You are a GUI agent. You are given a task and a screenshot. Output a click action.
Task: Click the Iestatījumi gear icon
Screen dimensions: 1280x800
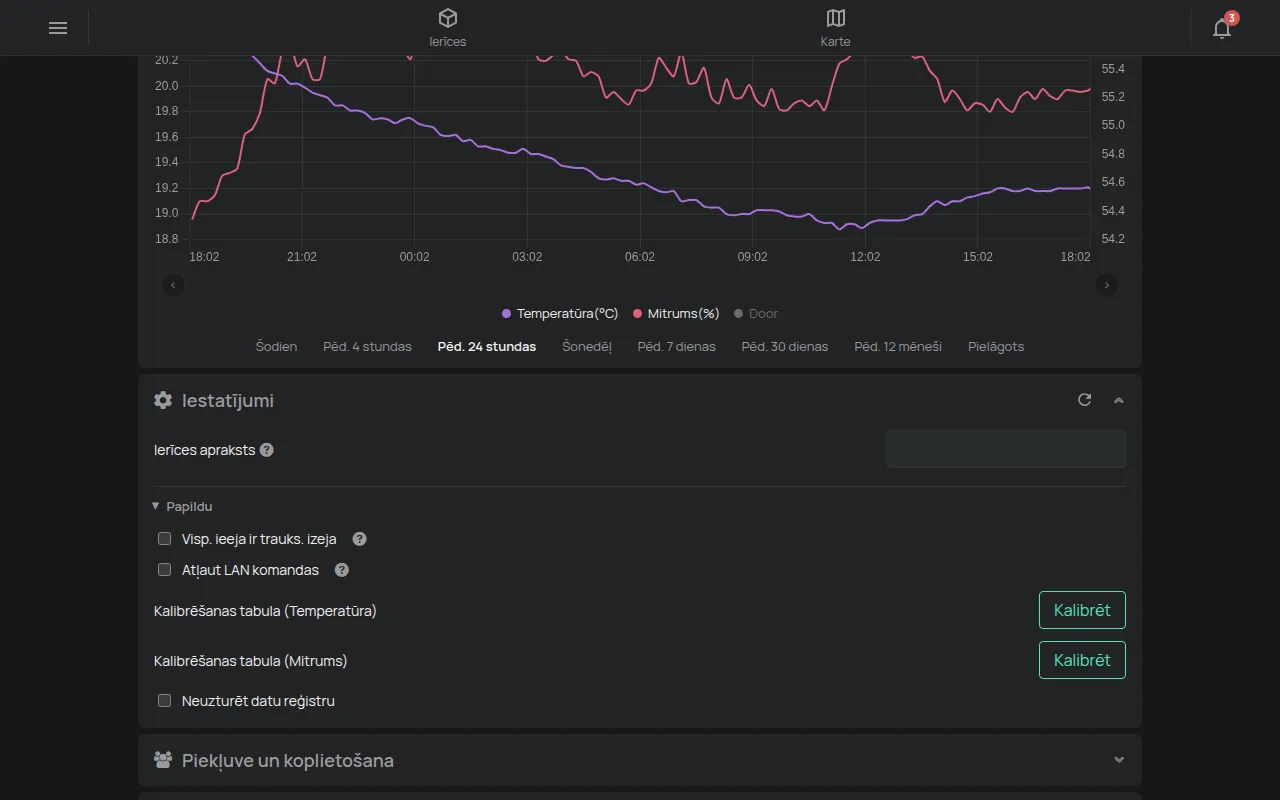pos(163,400)
